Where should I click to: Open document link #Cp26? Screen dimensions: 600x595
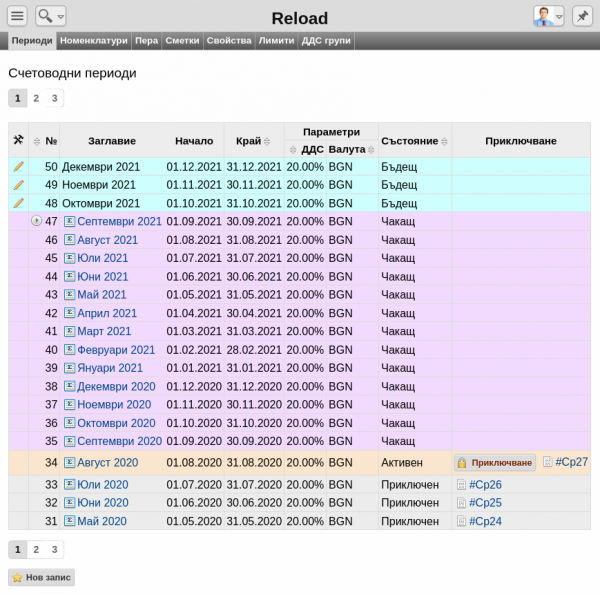pyautogui.click(x=485, y=485)
